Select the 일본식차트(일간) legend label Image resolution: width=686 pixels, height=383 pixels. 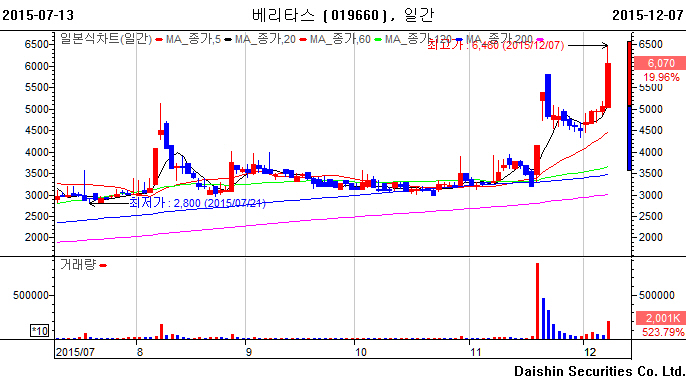pyautogui.click(x=106, y=39)
